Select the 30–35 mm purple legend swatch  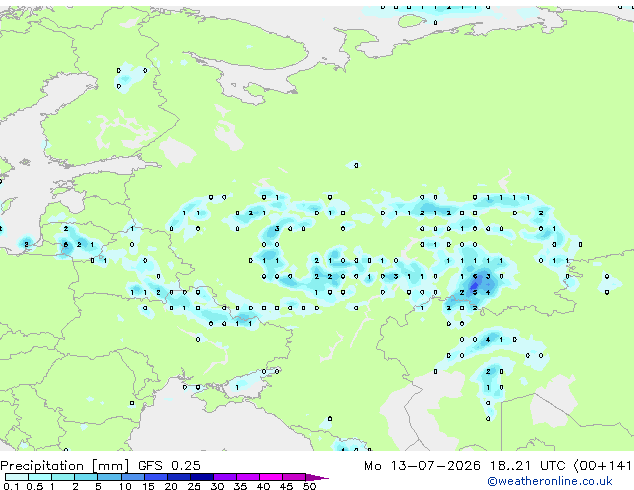[x=225, y=477]
